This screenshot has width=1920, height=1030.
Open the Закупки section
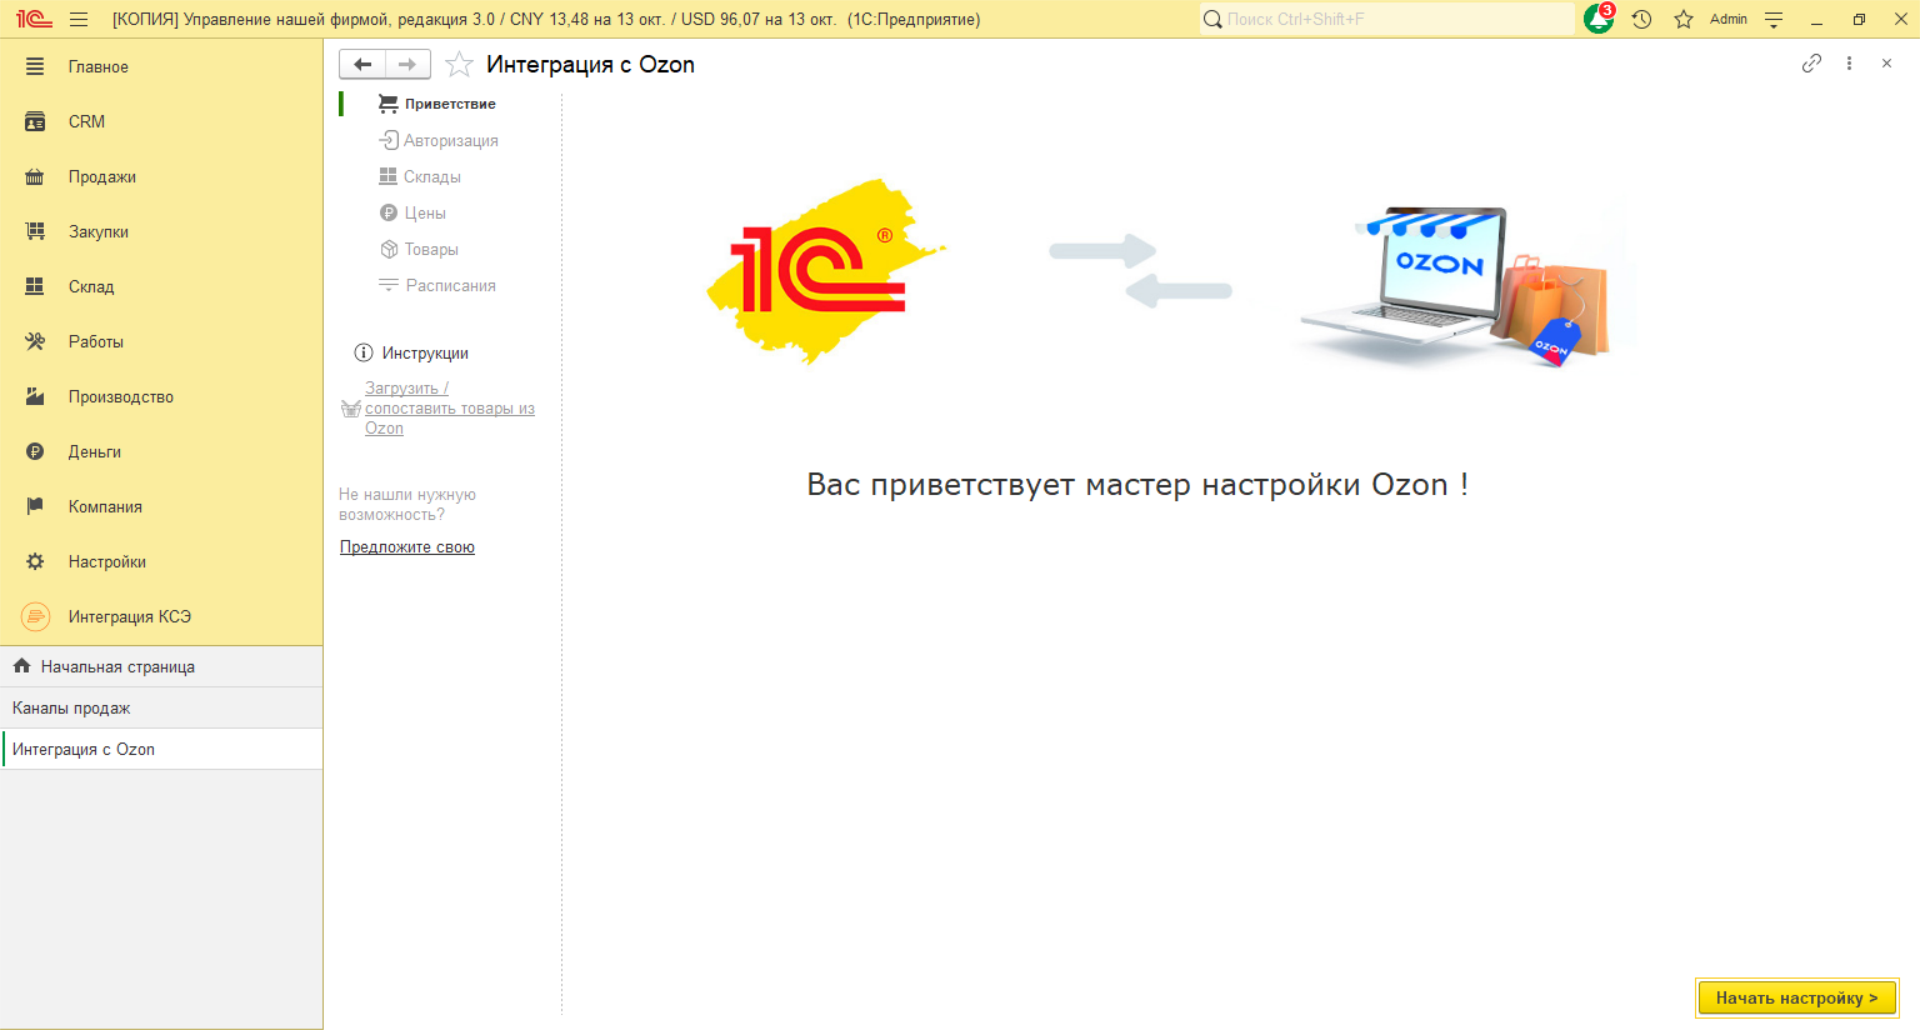tap(161, 232)
